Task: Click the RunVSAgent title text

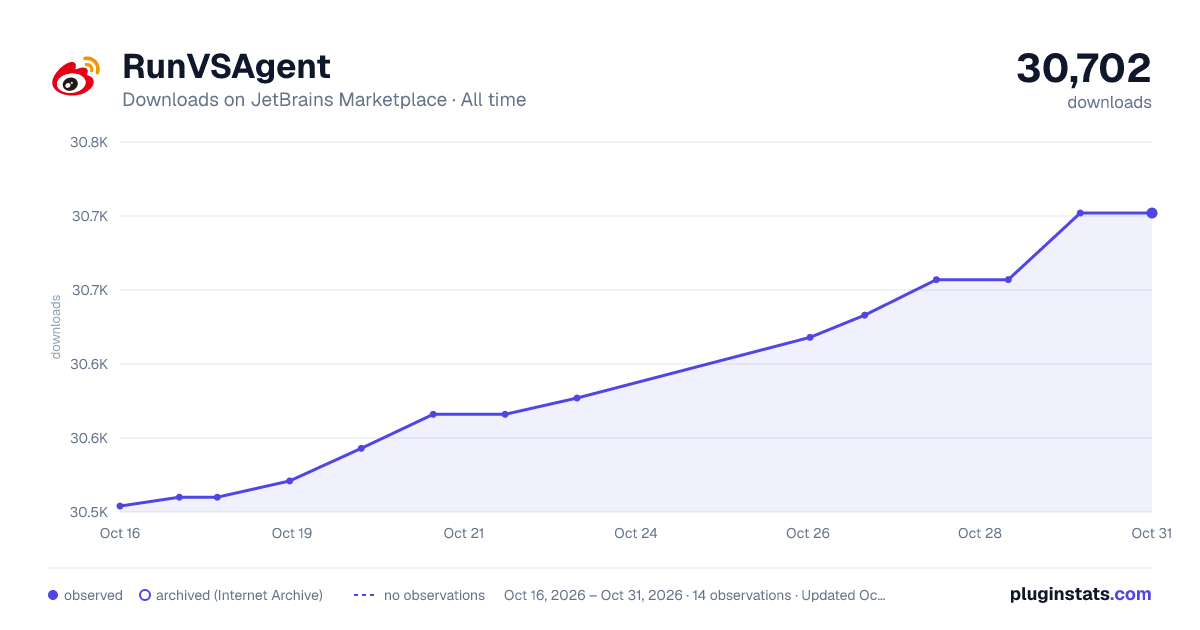Action: click(x=226, y=67)
